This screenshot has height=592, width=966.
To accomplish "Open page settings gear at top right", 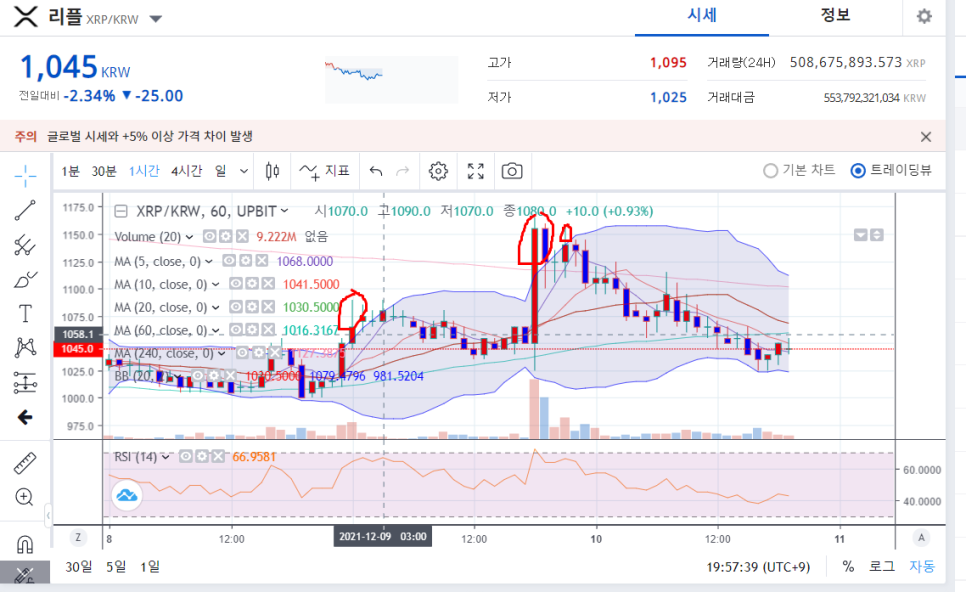I will (x=924, y=16).
